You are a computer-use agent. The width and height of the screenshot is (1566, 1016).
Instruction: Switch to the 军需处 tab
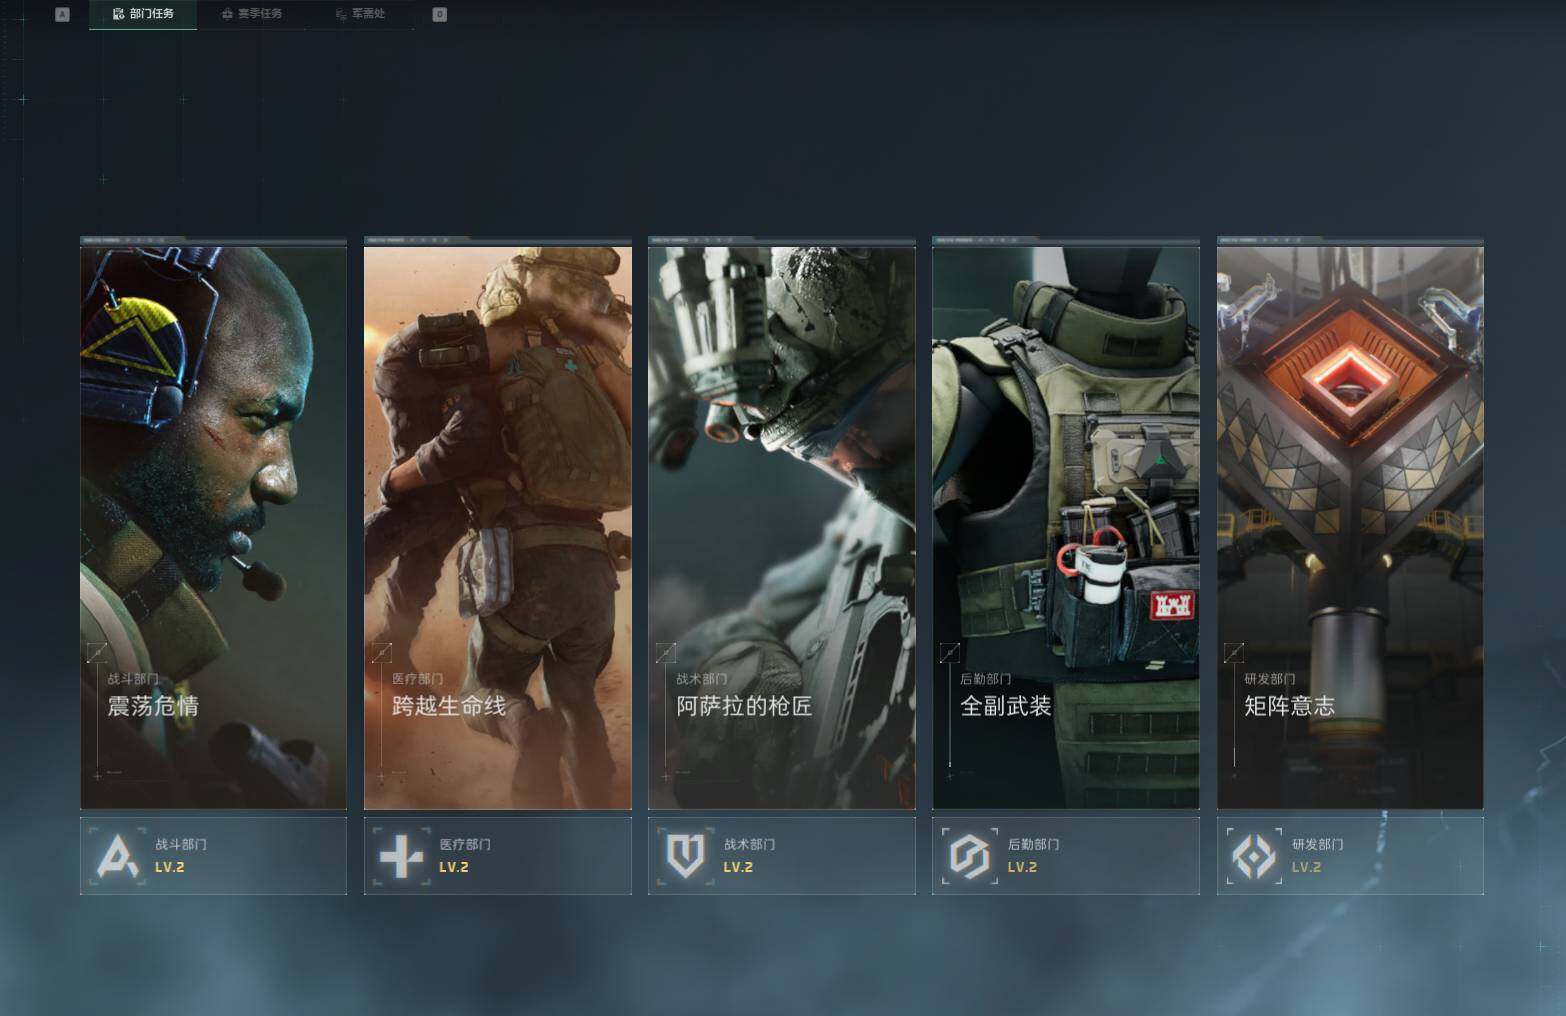pyautogui.click(x=360, y=14)
